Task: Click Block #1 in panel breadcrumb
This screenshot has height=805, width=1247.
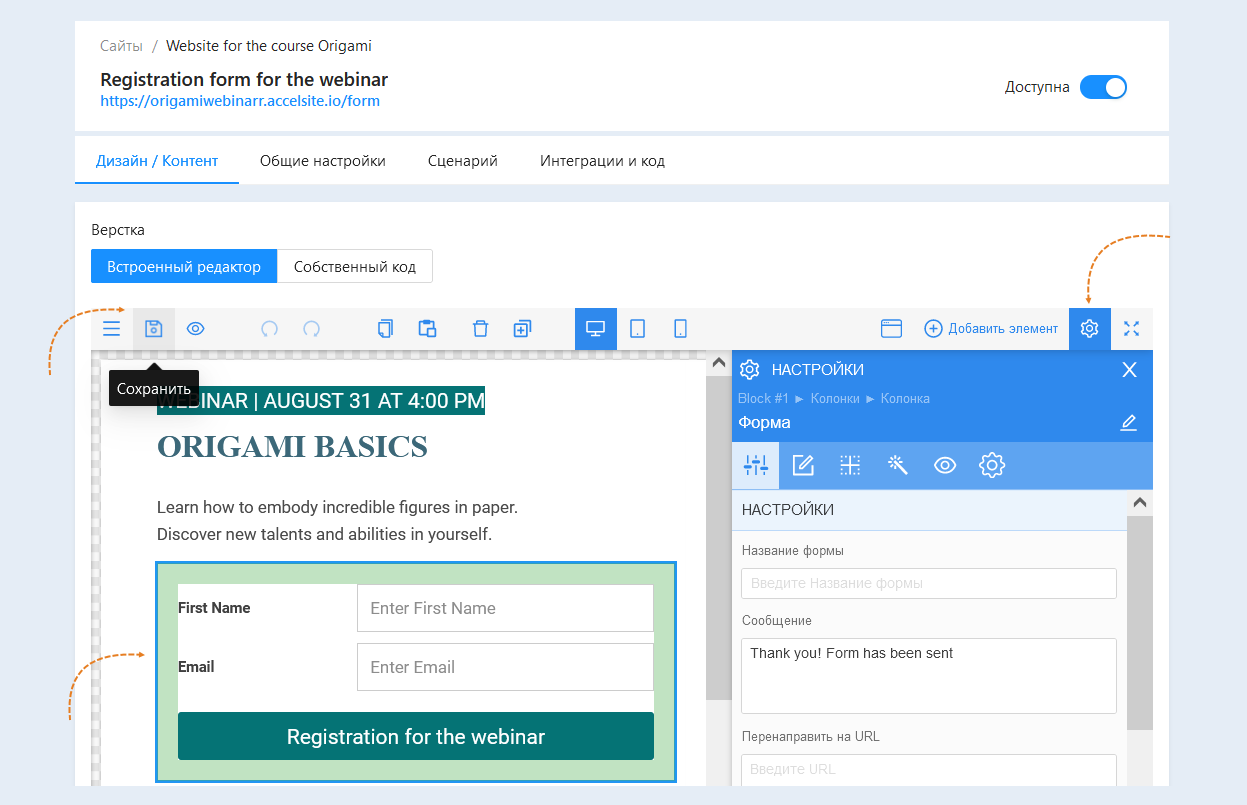Action: click(763, 398)
